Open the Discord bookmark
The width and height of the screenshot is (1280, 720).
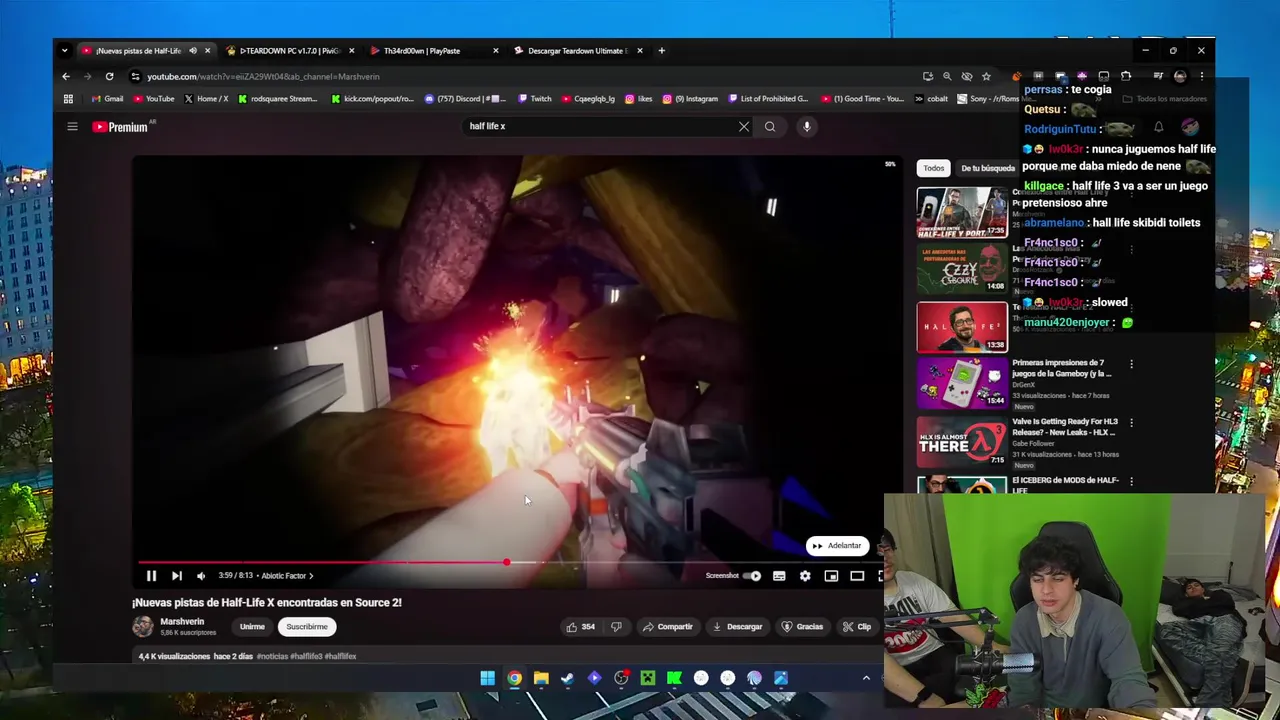pyautogui.click(x=465, y=99)
